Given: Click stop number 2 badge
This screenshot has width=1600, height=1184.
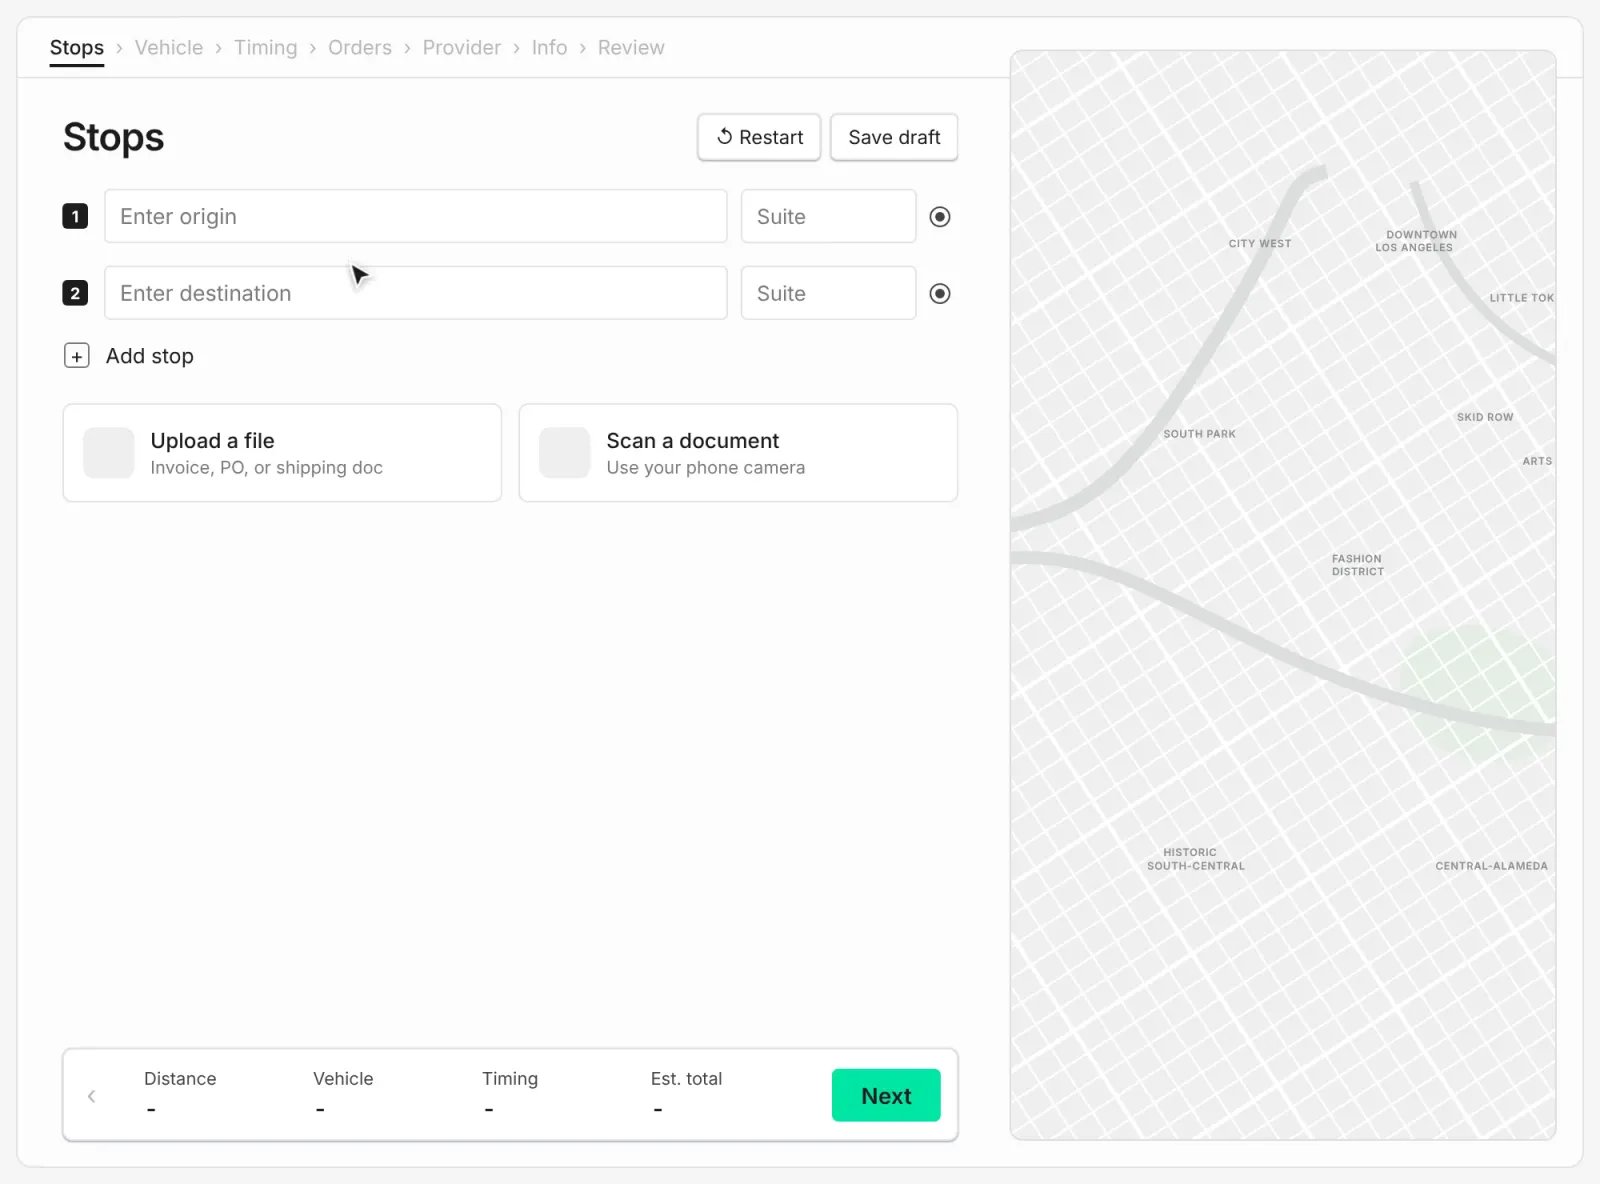Looking at the screenshot, I should [x=75, y=293].
